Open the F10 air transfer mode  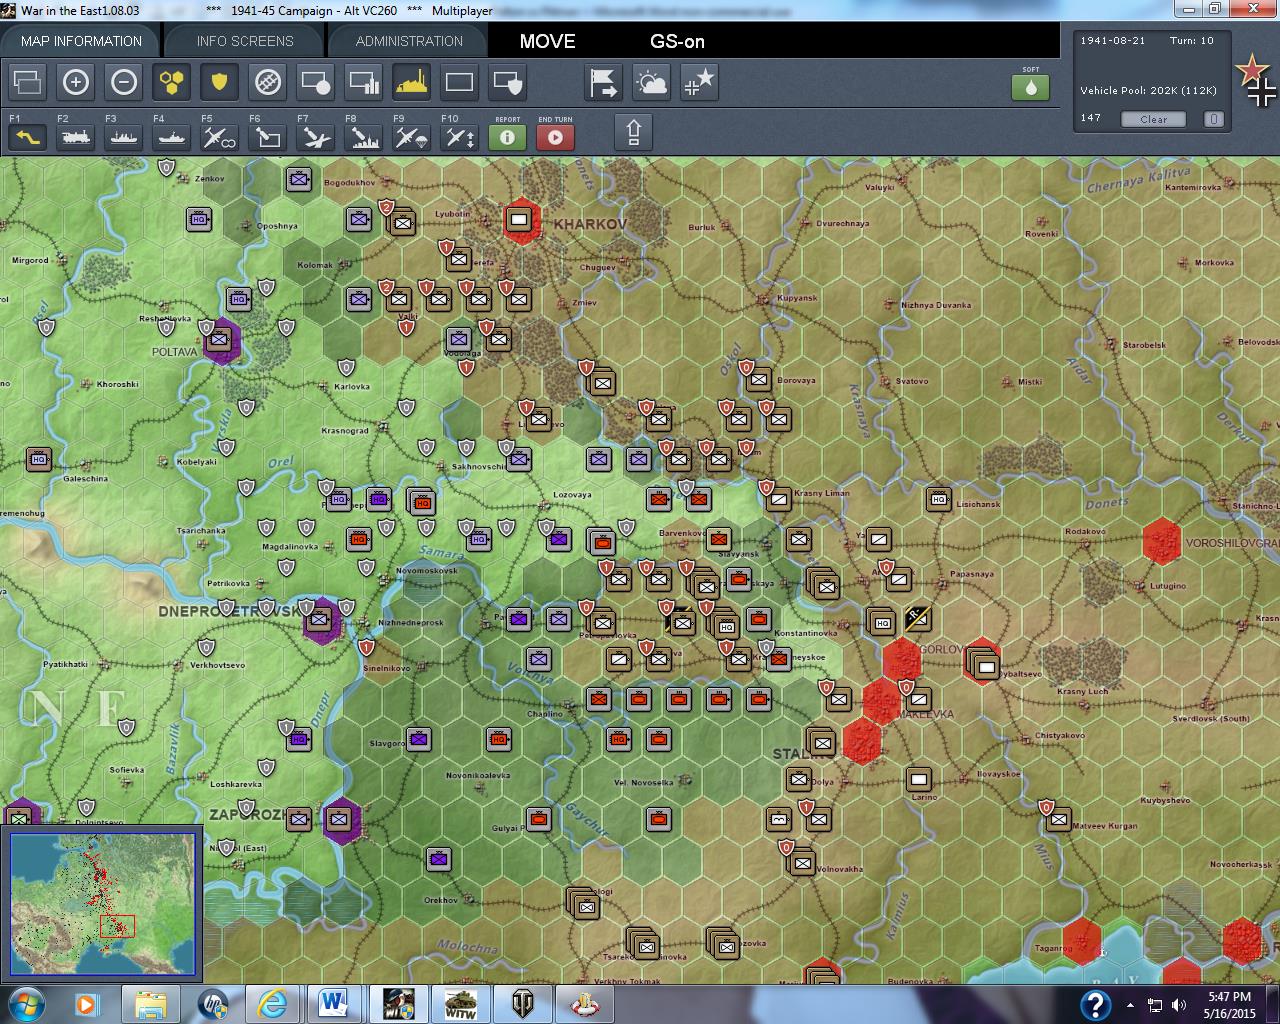458,137
